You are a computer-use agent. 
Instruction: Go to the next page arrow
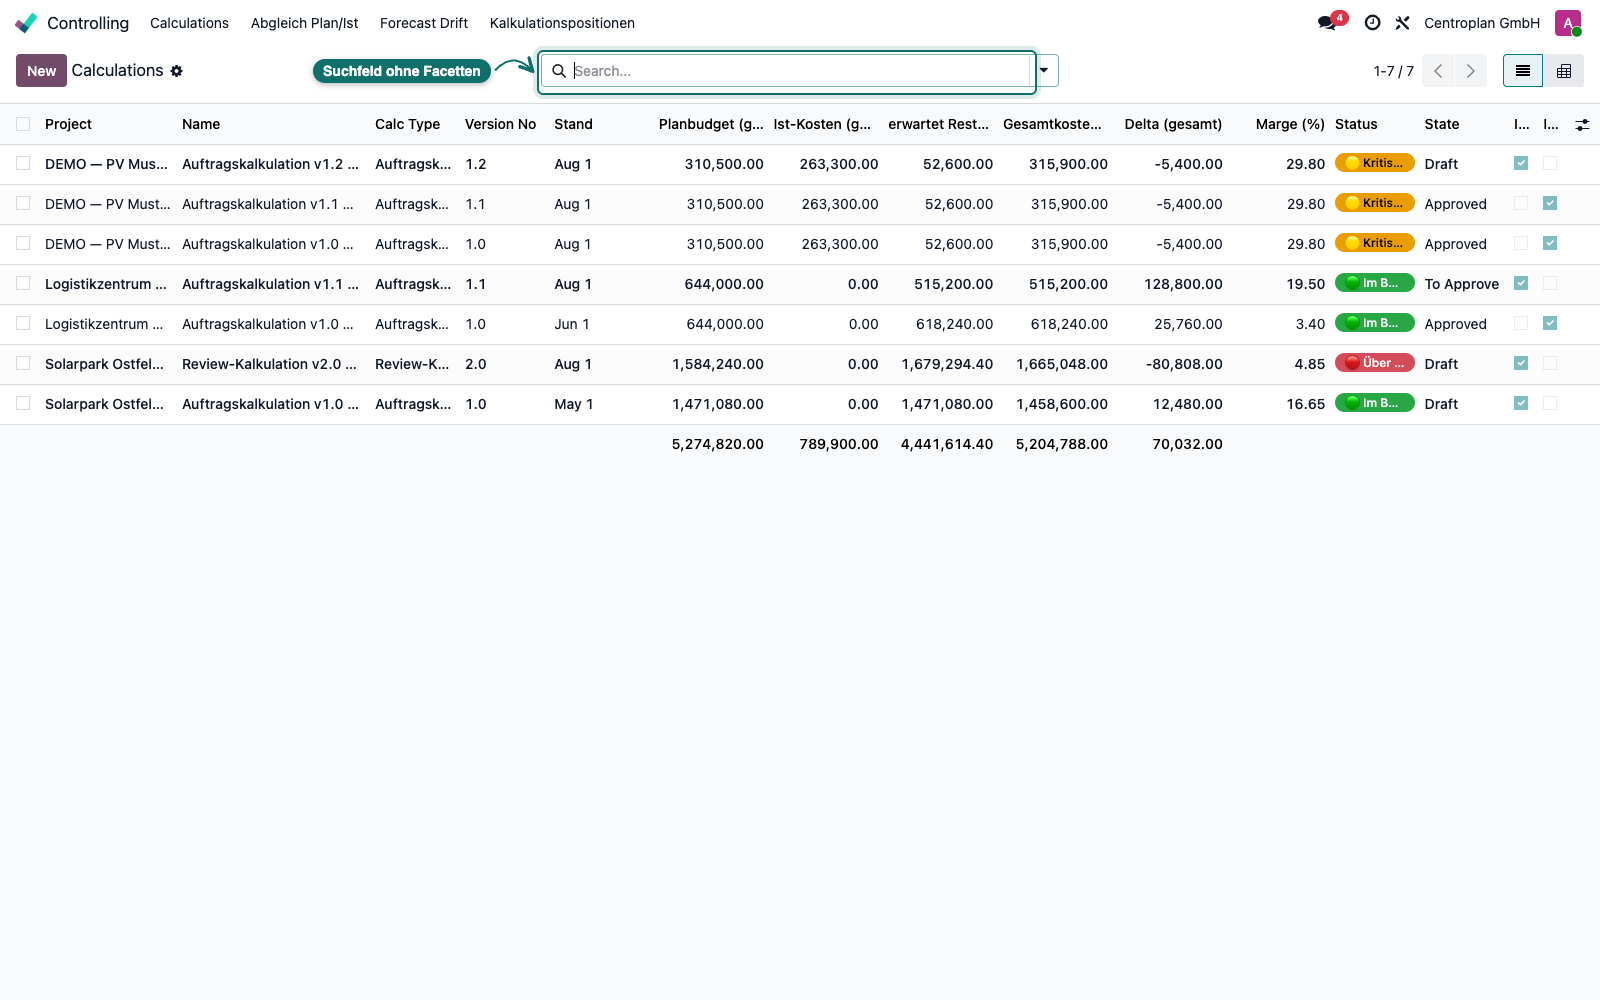1471,71
